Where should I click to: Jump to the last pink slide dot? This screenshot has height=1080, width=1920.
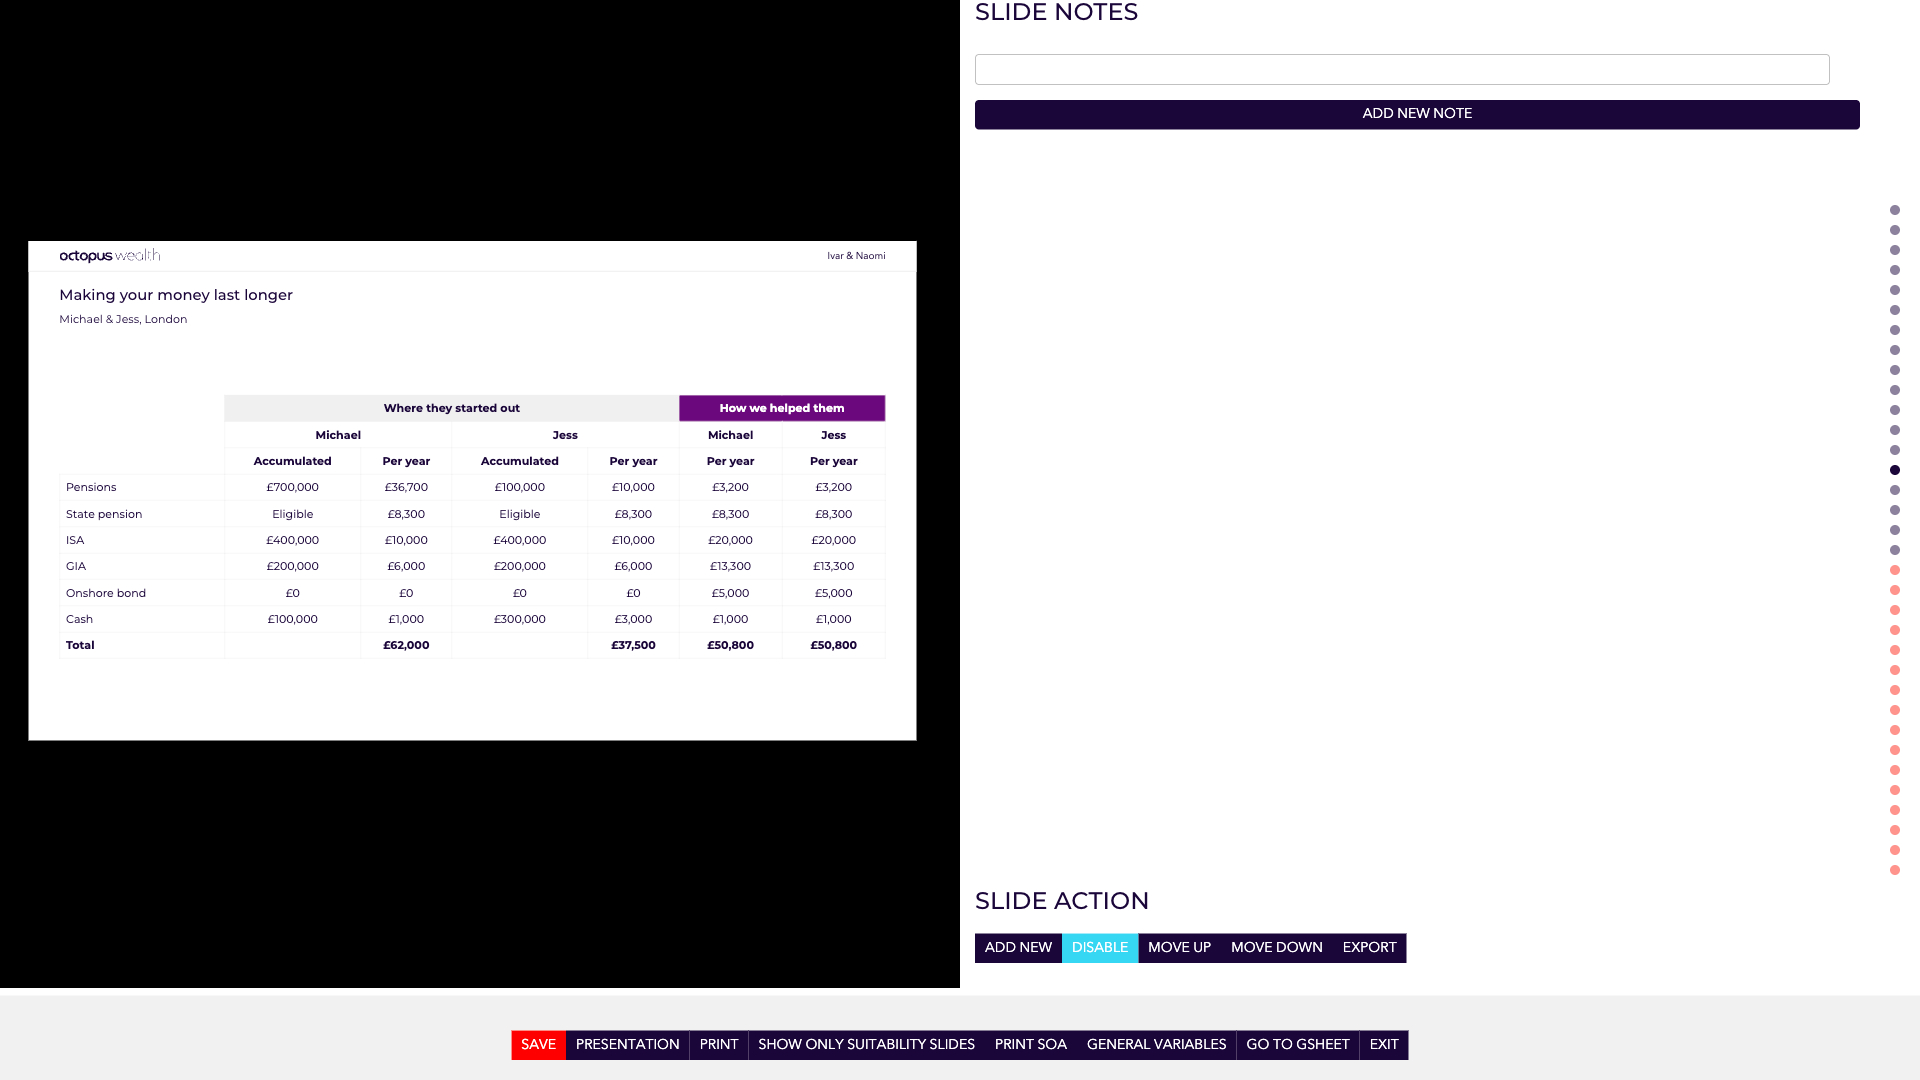[x=1895, y=870]
